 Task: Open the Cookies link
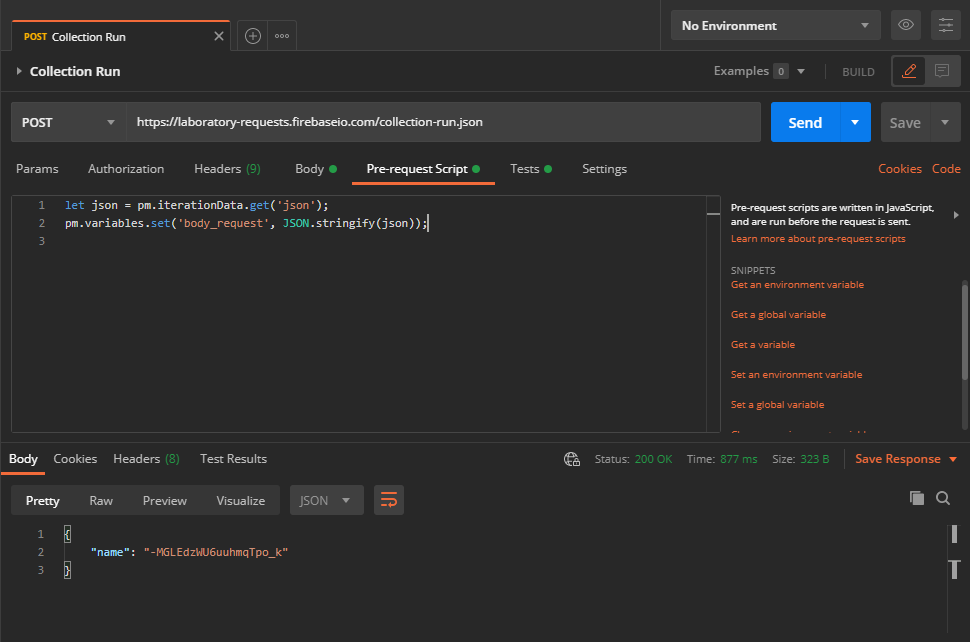pyautogui.click(x=899, y=169)
